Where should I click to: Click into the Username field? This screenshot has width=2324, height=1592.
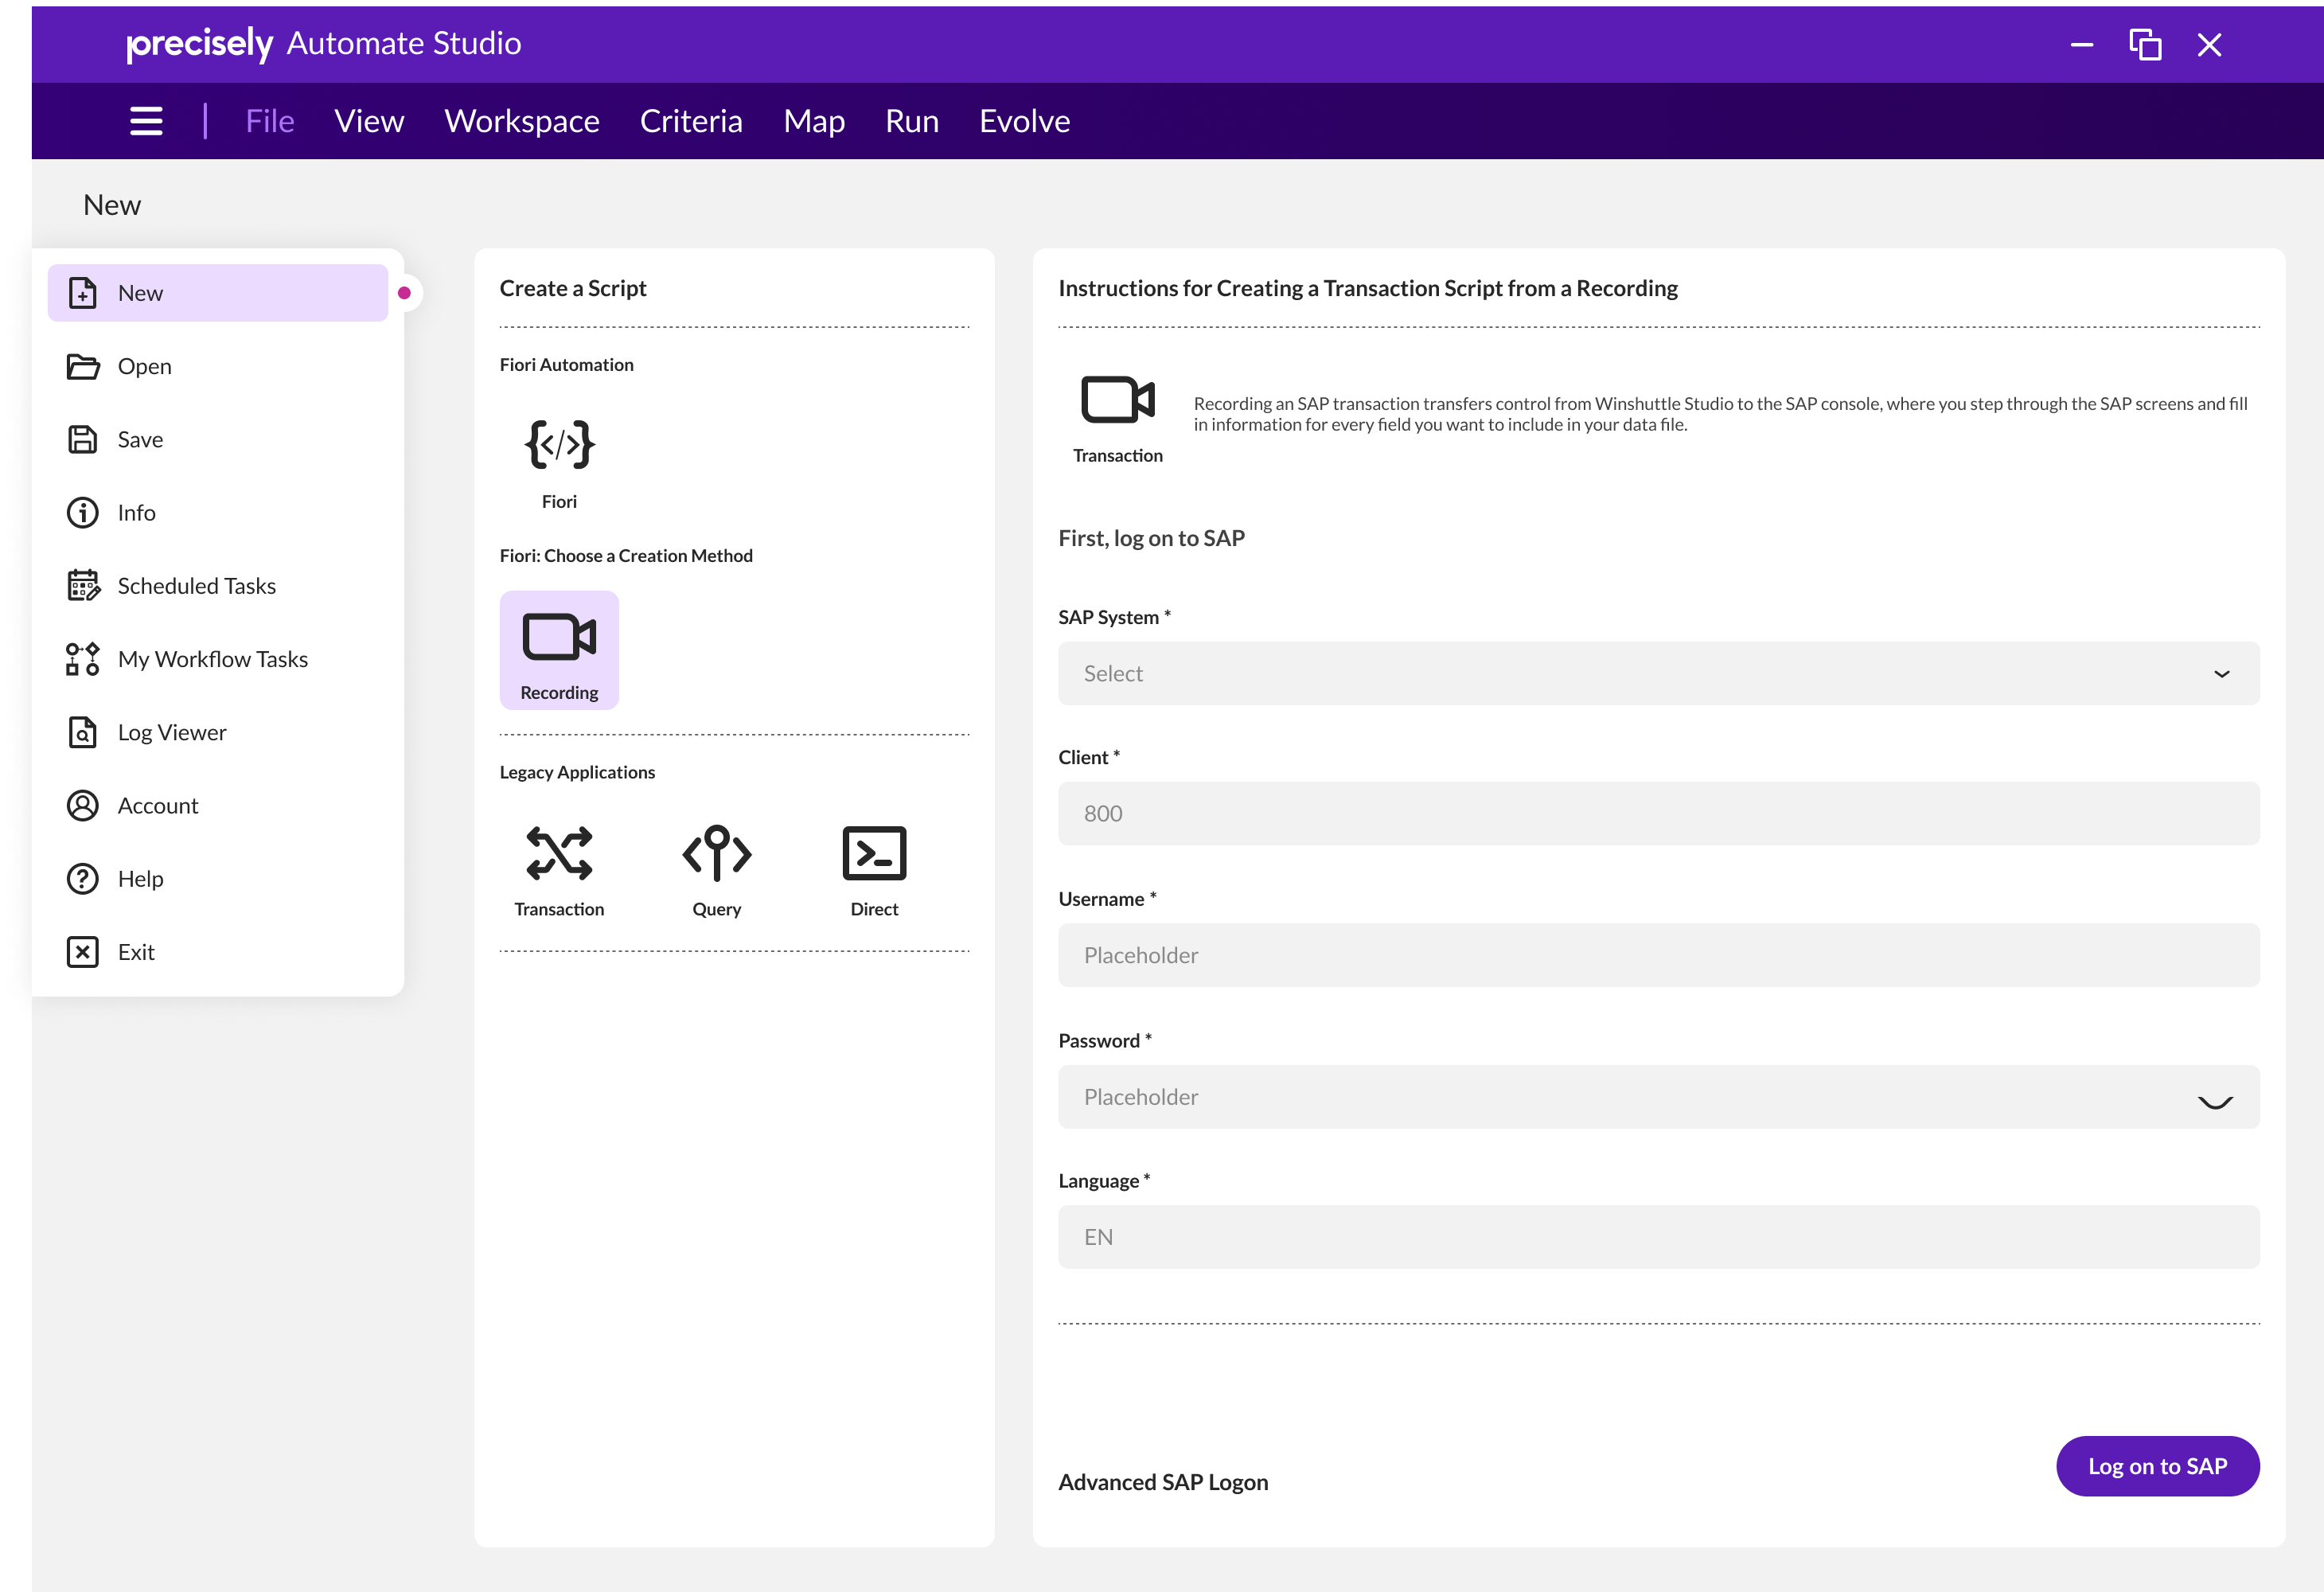point(1658,955)
